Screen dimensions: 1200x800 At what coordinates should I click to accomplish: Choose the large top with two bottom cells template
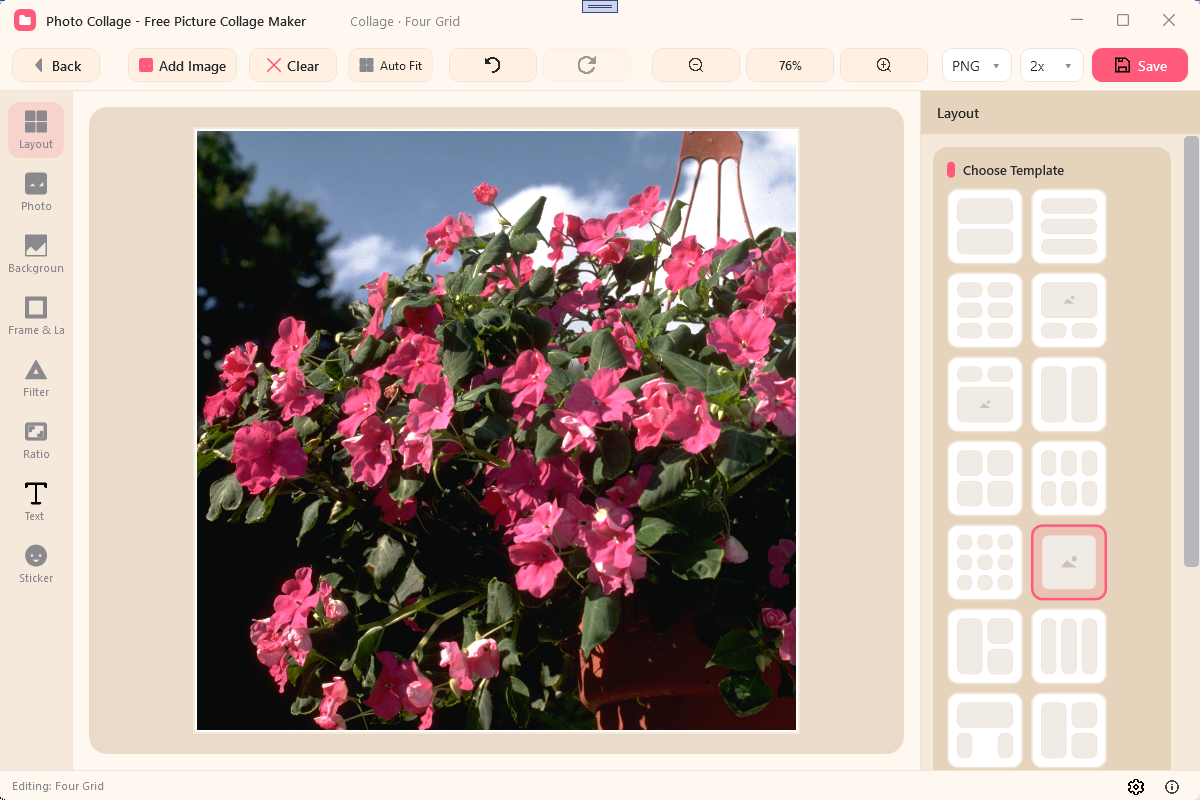[x=1069, y=310]
